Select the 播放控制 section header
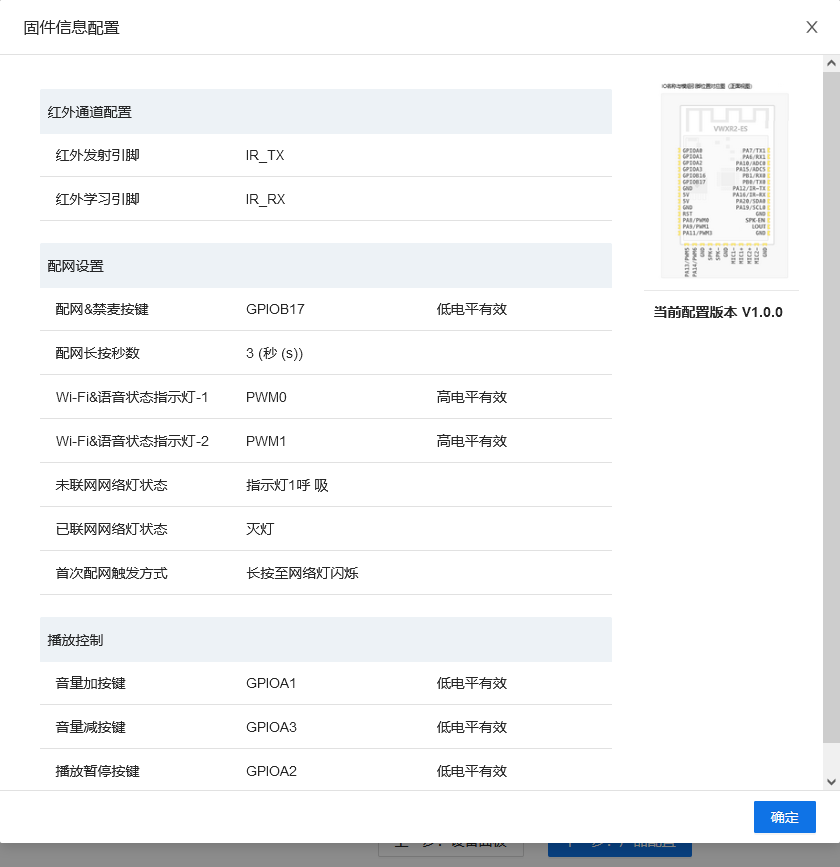This screenshot has width=840, height=867. (76, 640)
